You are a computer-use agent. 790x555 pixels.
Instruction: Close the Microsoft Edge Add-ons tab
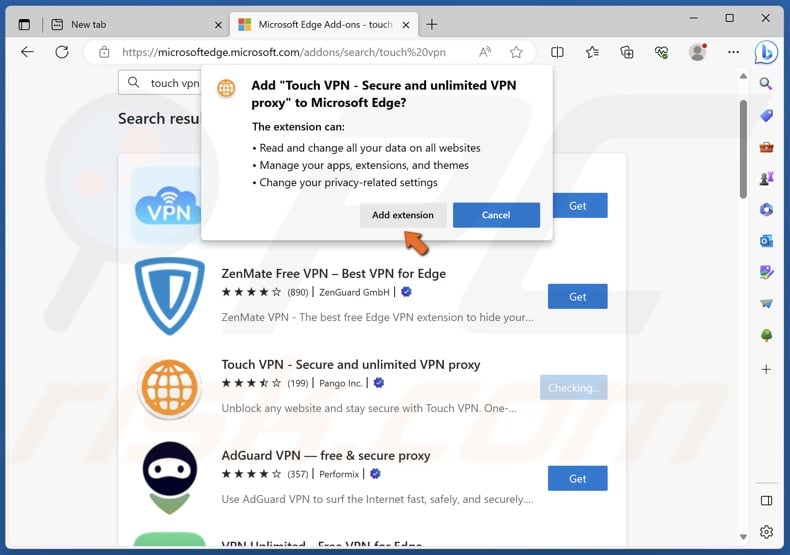(406, 25)
